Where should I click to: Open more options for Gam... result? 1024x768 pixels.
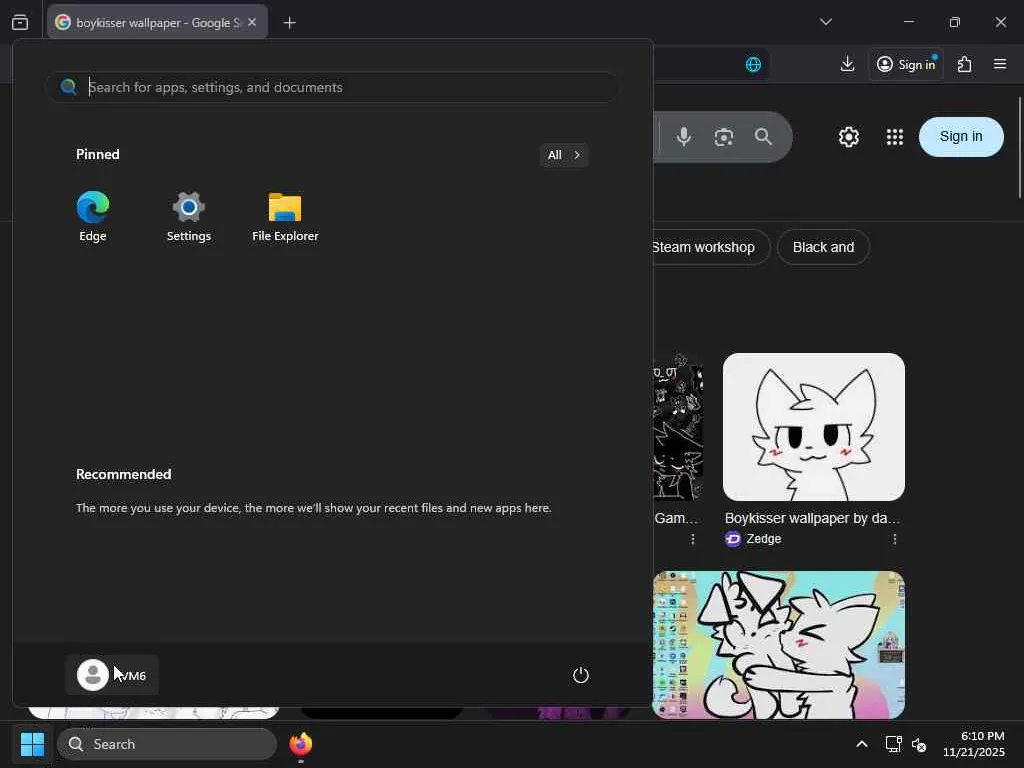[693, 539]
